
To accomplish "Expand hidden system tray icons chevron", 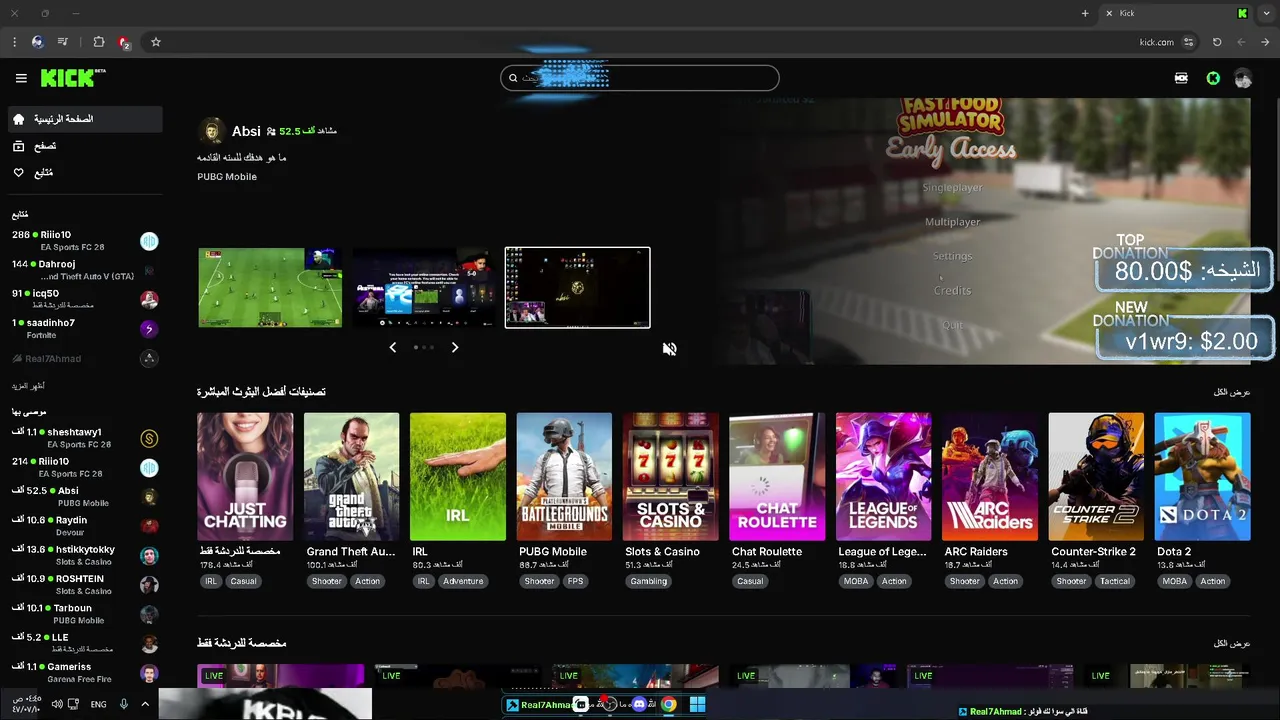I will click(145, 704).
